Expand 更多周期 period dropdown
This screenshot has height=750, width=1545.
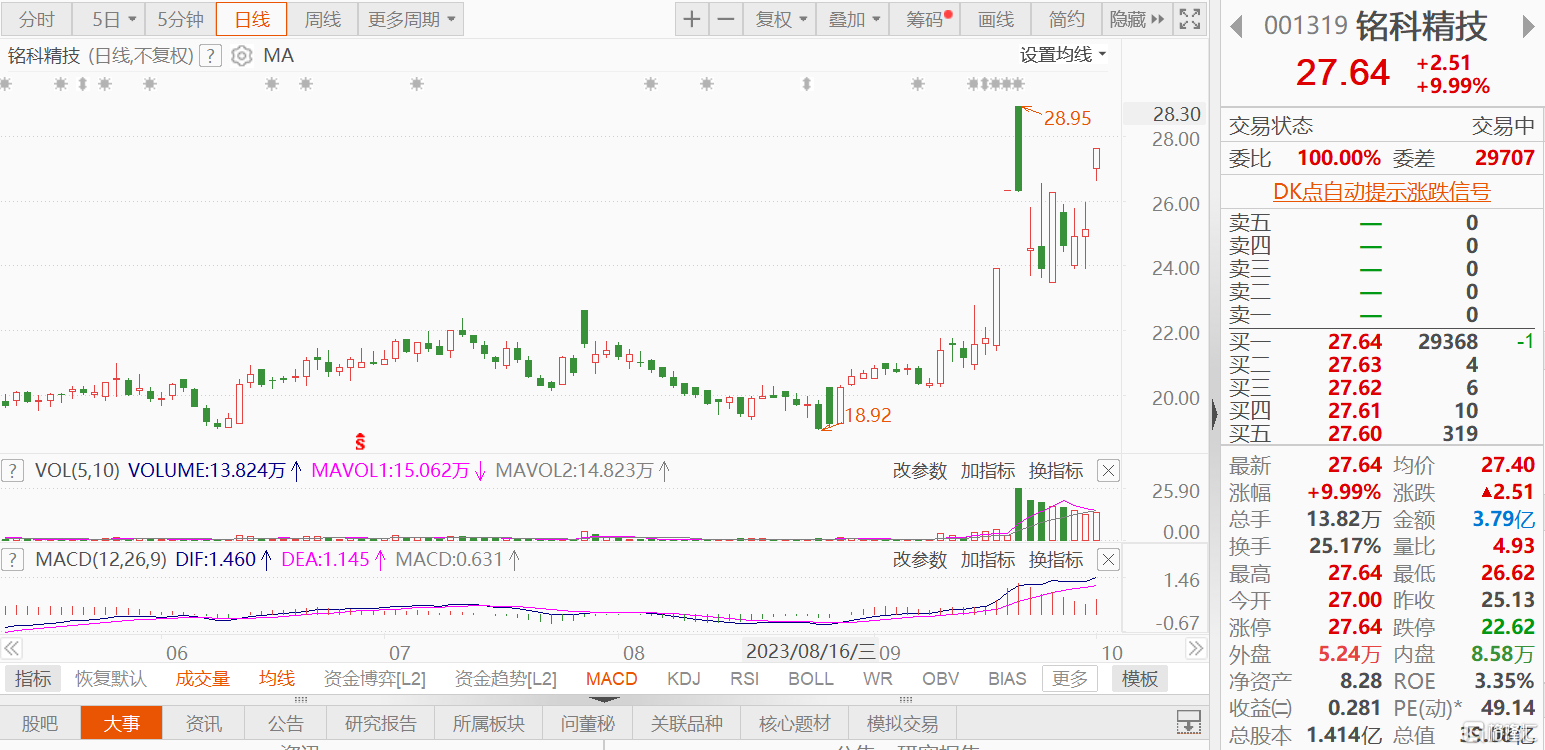[x=410, y=19]
